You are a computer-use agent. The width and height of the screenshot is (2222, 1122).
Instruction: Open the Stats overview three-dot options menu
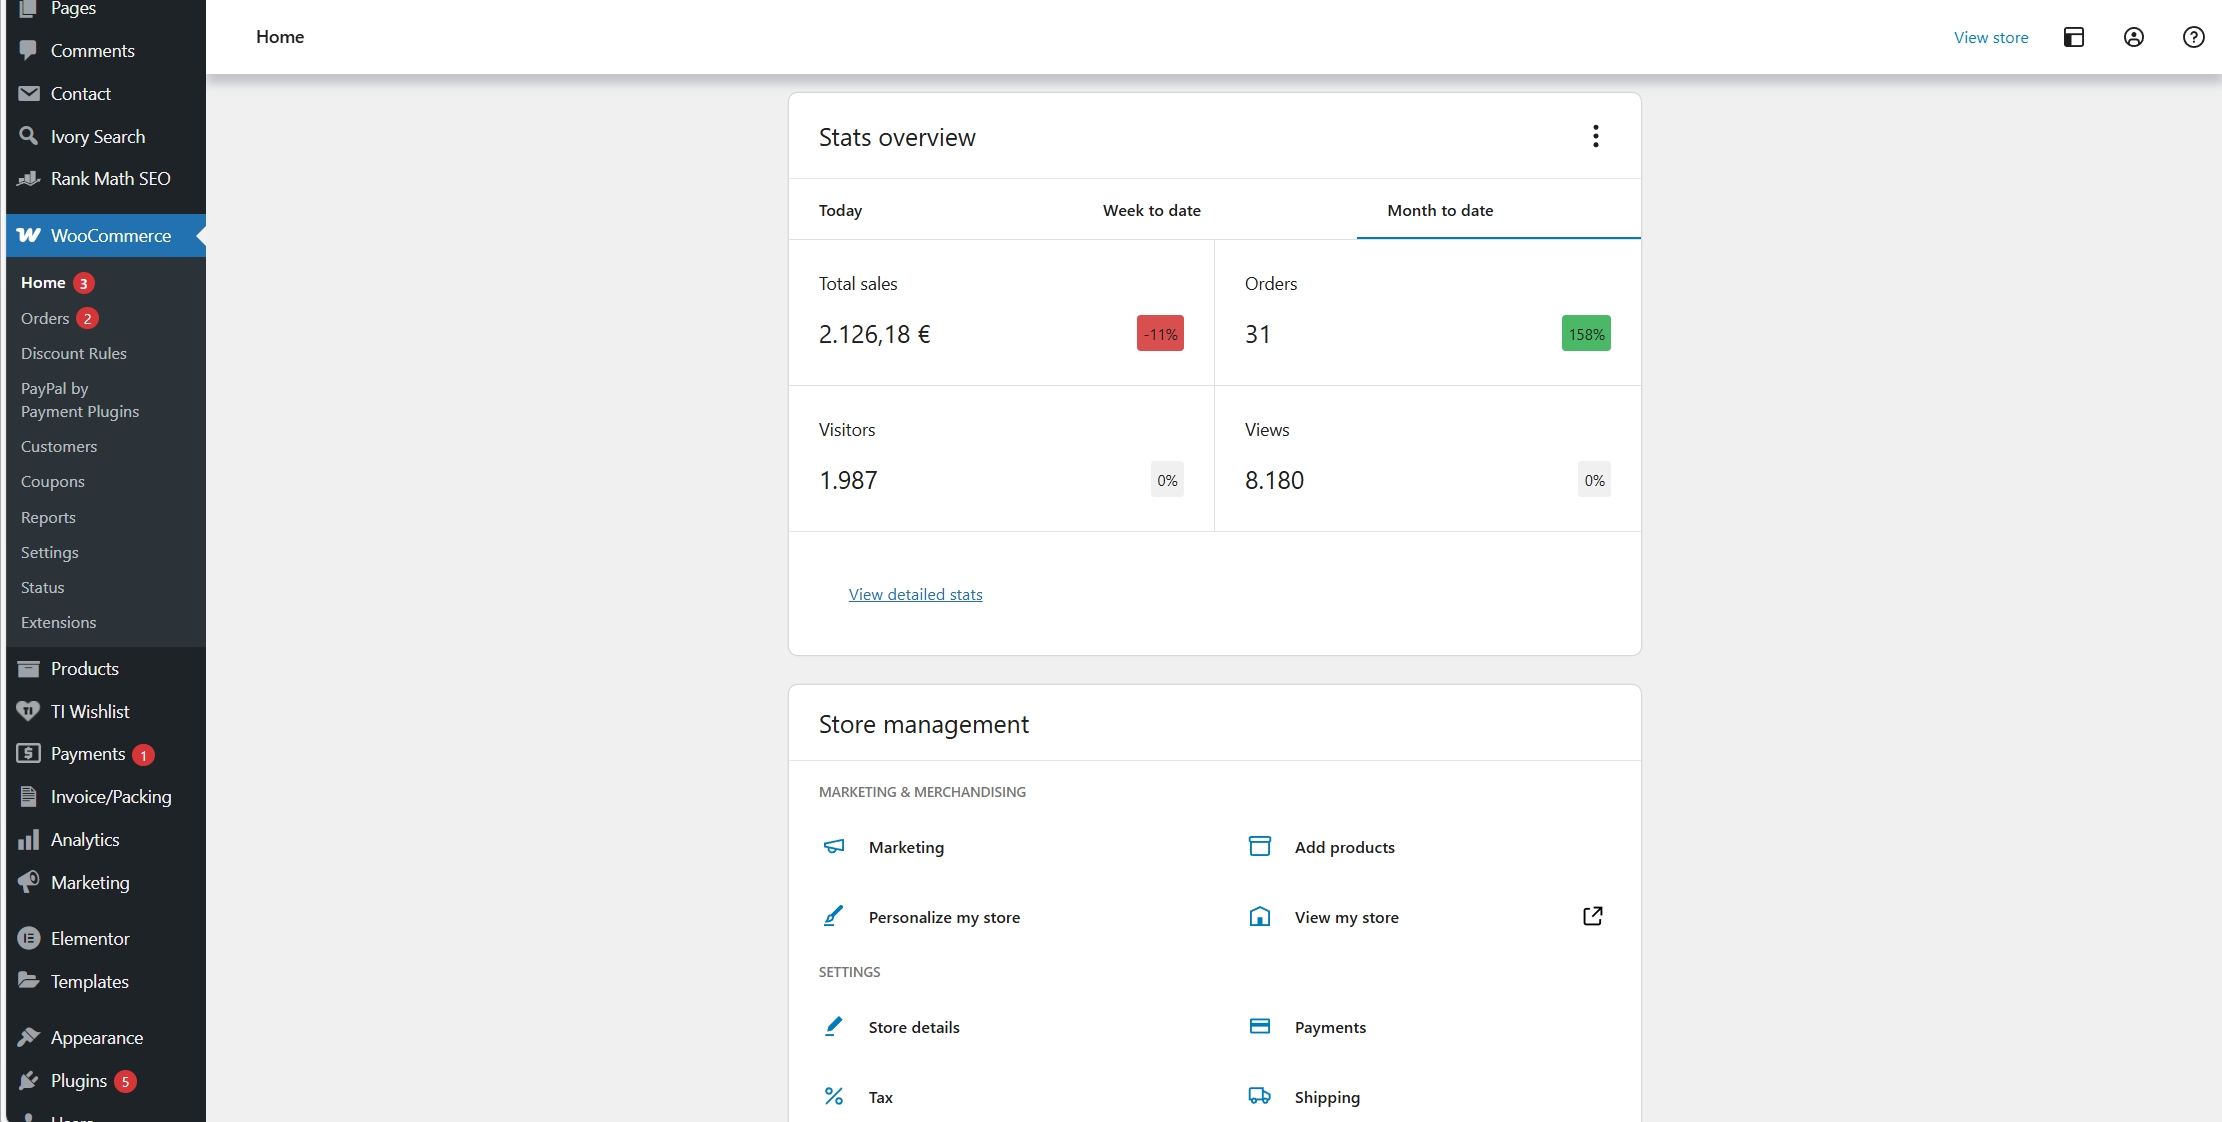point(1595,136)
